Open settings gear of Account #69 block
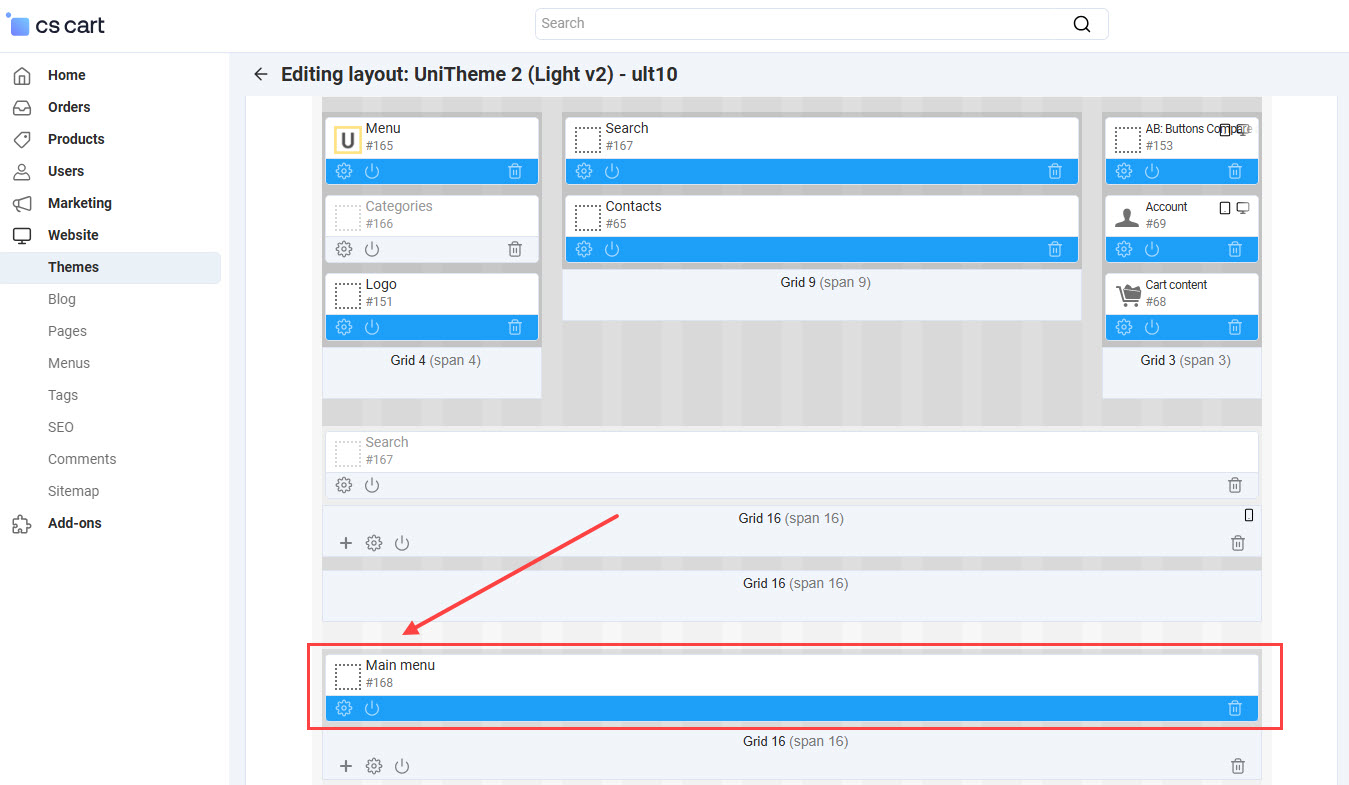Screen dimensions: 1349x785 (1124, 249)
